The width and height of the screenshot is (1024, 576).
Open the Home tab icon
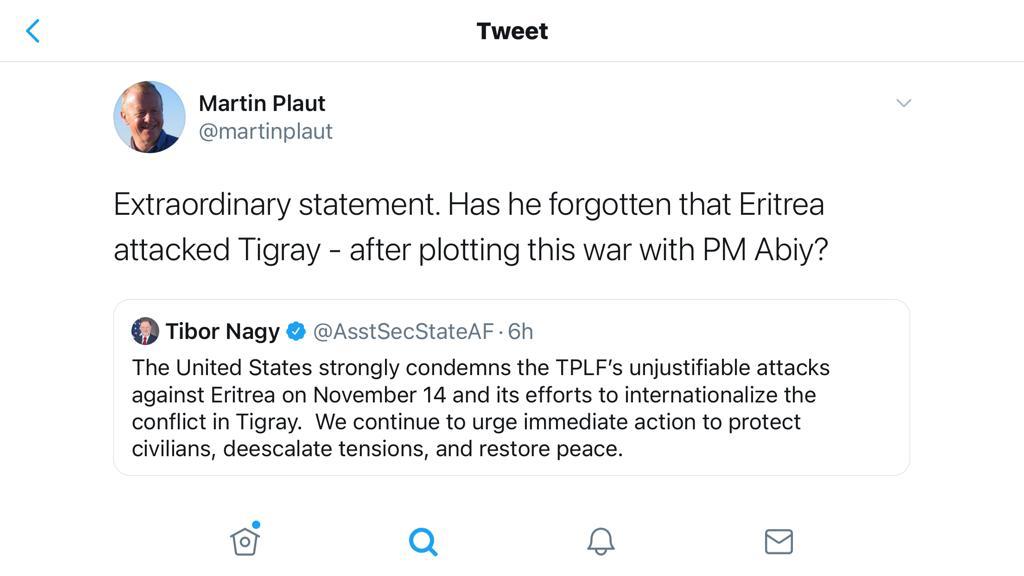245,541
